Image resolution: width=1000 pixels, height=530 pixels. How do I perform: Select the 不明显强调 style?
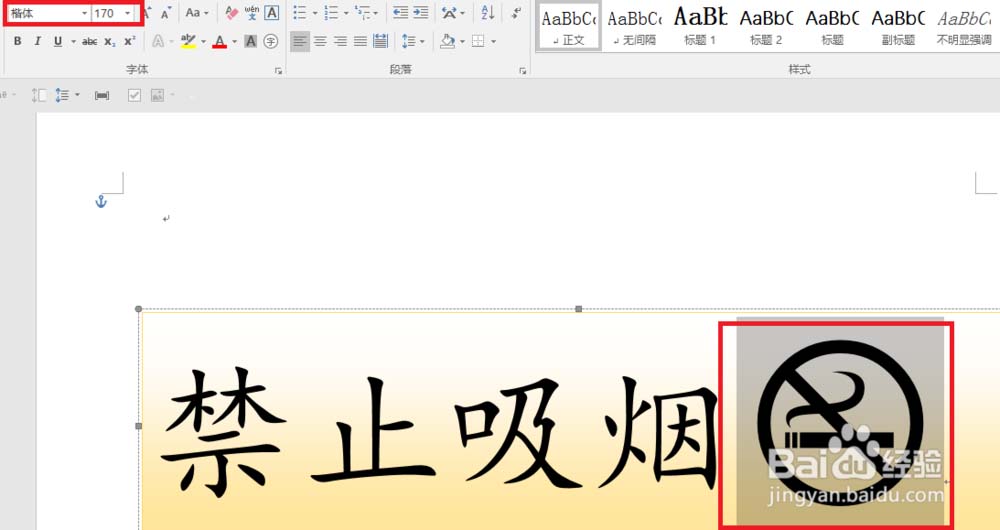pos(964,26)
